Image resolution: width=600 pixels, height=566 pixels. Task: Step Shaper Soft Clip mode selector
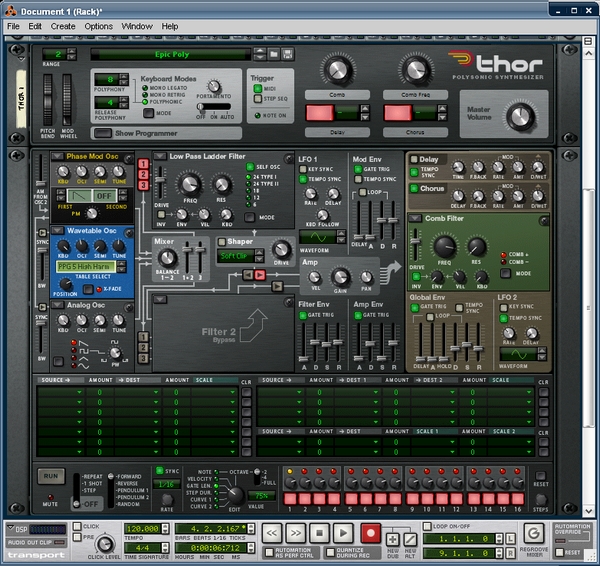click(259, 256)
